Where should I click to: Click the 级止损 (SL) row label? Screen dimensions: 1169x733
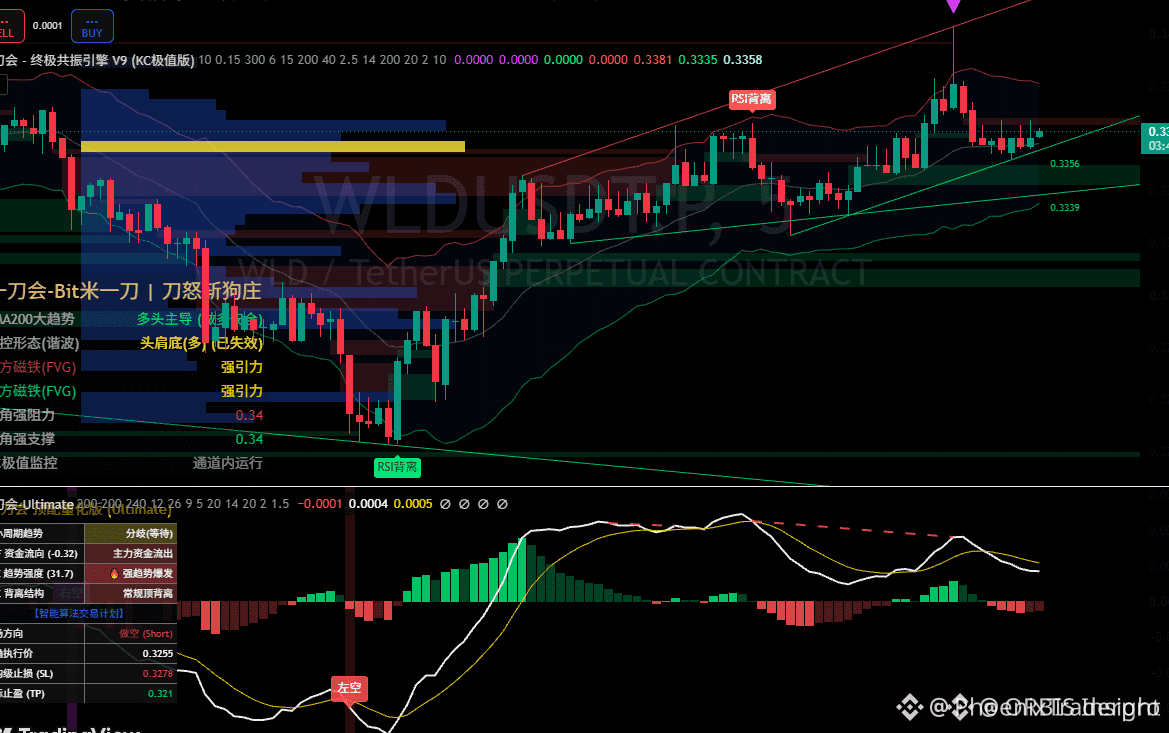[x=27, y=674]
